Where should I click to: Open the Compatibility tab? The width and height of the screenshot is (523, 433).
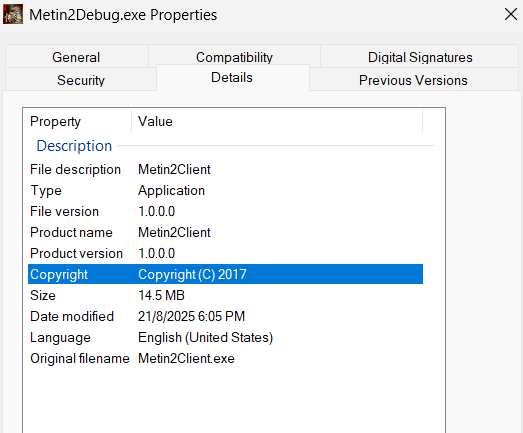click(x=234, y=57)
